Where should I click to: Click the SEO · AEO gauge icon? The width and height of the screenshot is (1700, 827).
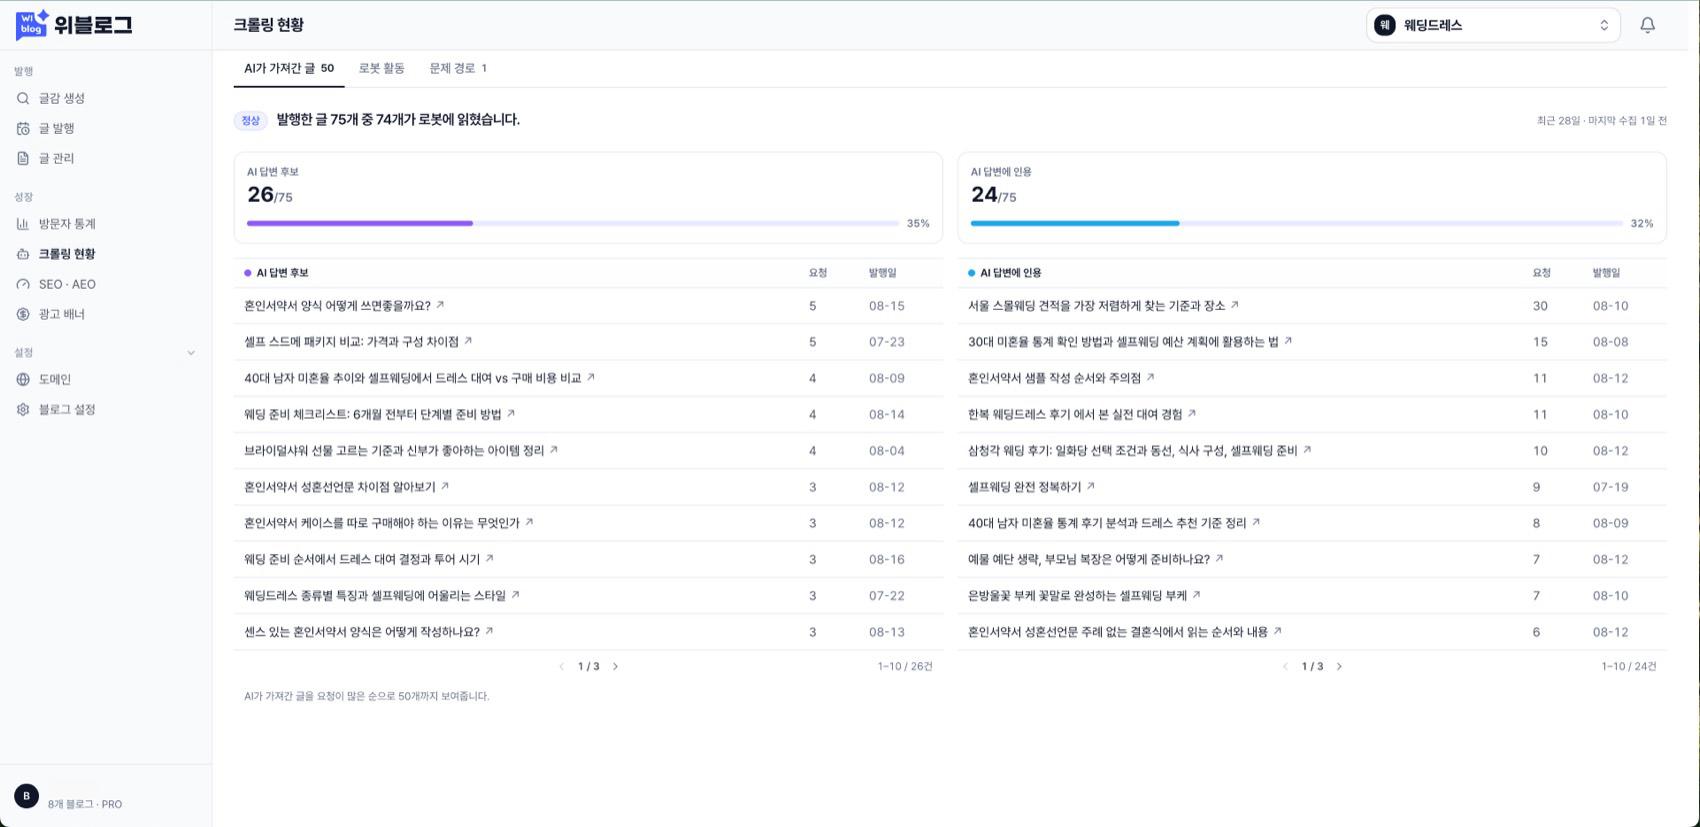point(23,284)
